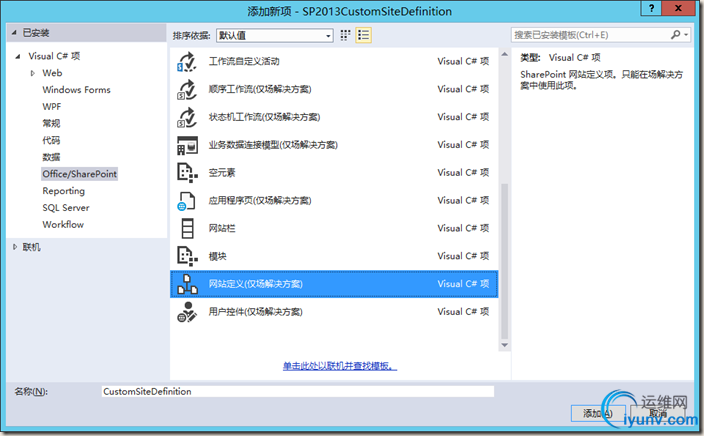
Task: Click the 取消 button
Action: tap(658, 414)
